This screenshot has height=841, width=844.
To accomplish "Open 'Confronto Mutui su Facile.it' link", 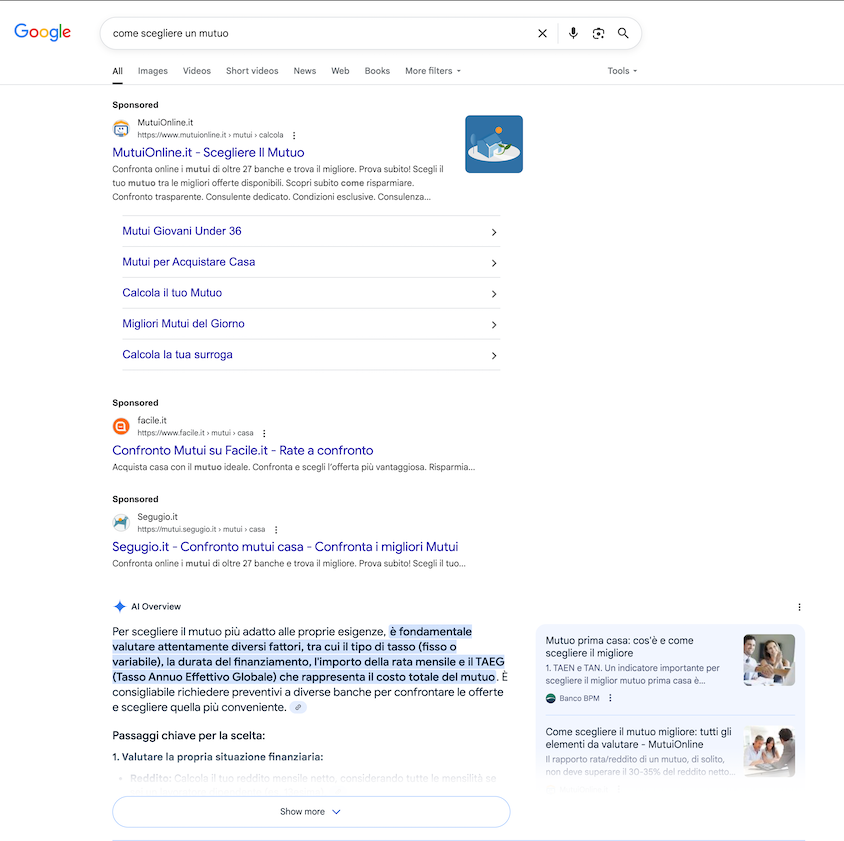I will [x=242, y=451].
